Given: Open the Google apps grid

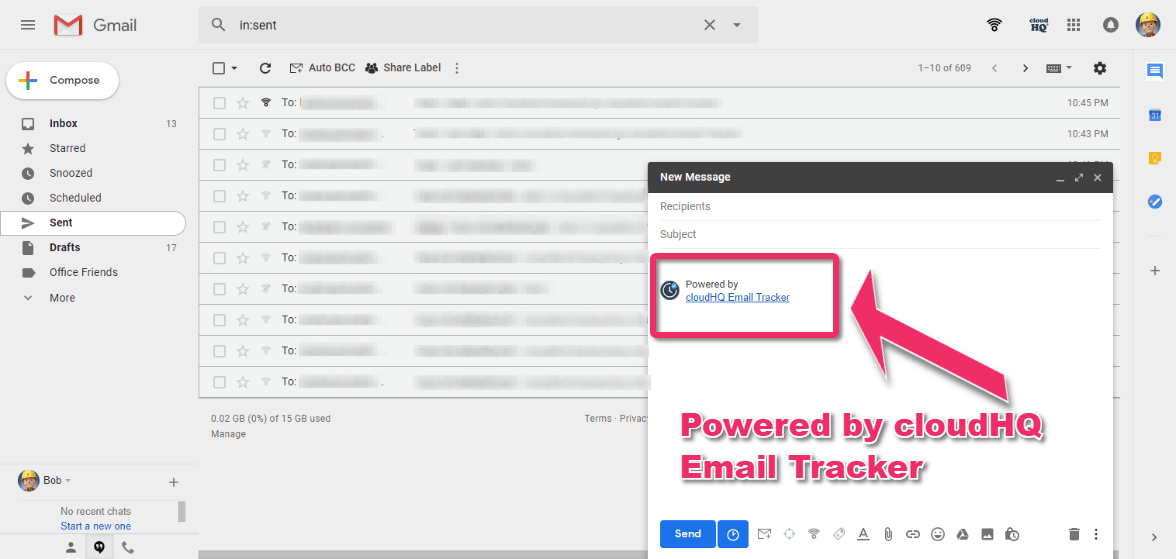Looking at the screenshot, I should pyautogui.click(x=1074, y=25).
